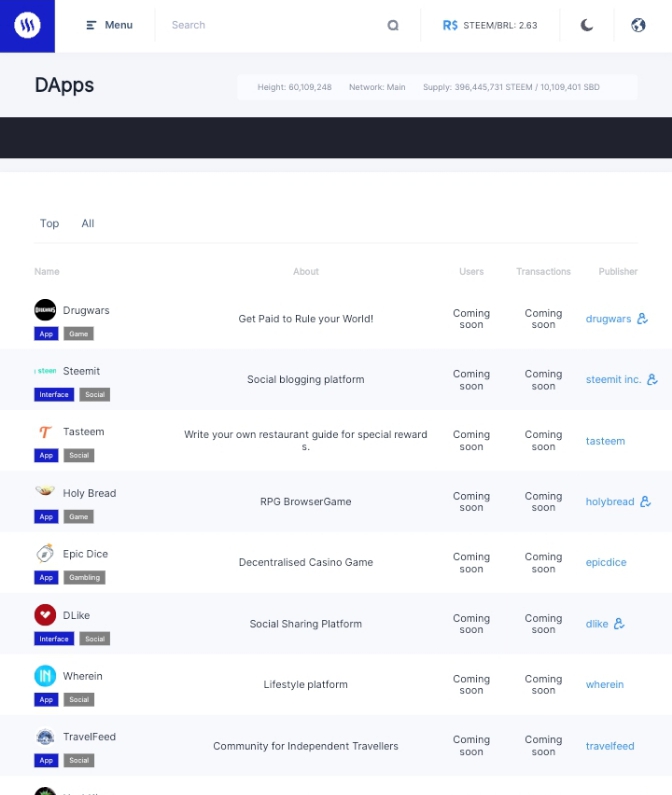The image size is (672, 795).
Task: Click the Holy Bread name text
Action: [x=89, y=493]
